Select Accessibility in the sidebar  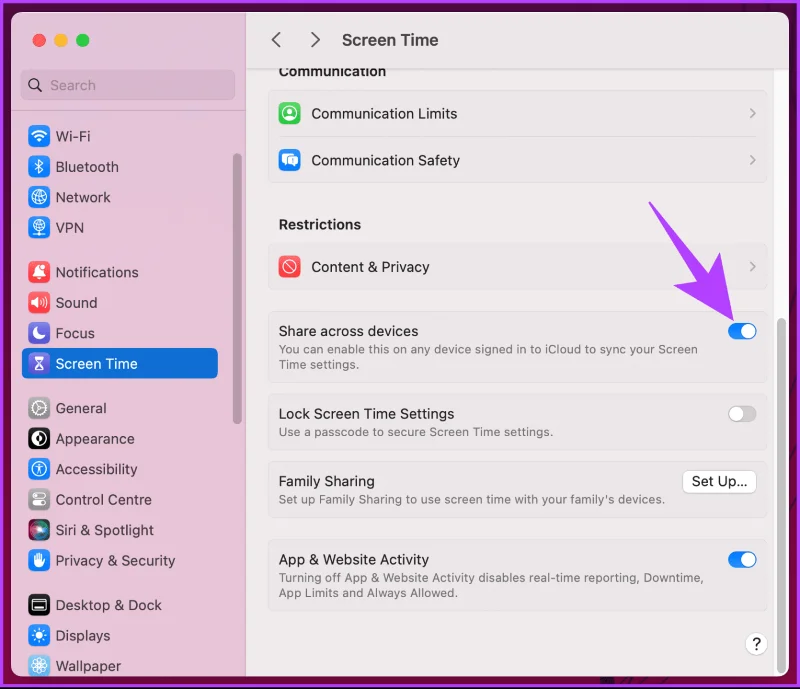(120, 469)
